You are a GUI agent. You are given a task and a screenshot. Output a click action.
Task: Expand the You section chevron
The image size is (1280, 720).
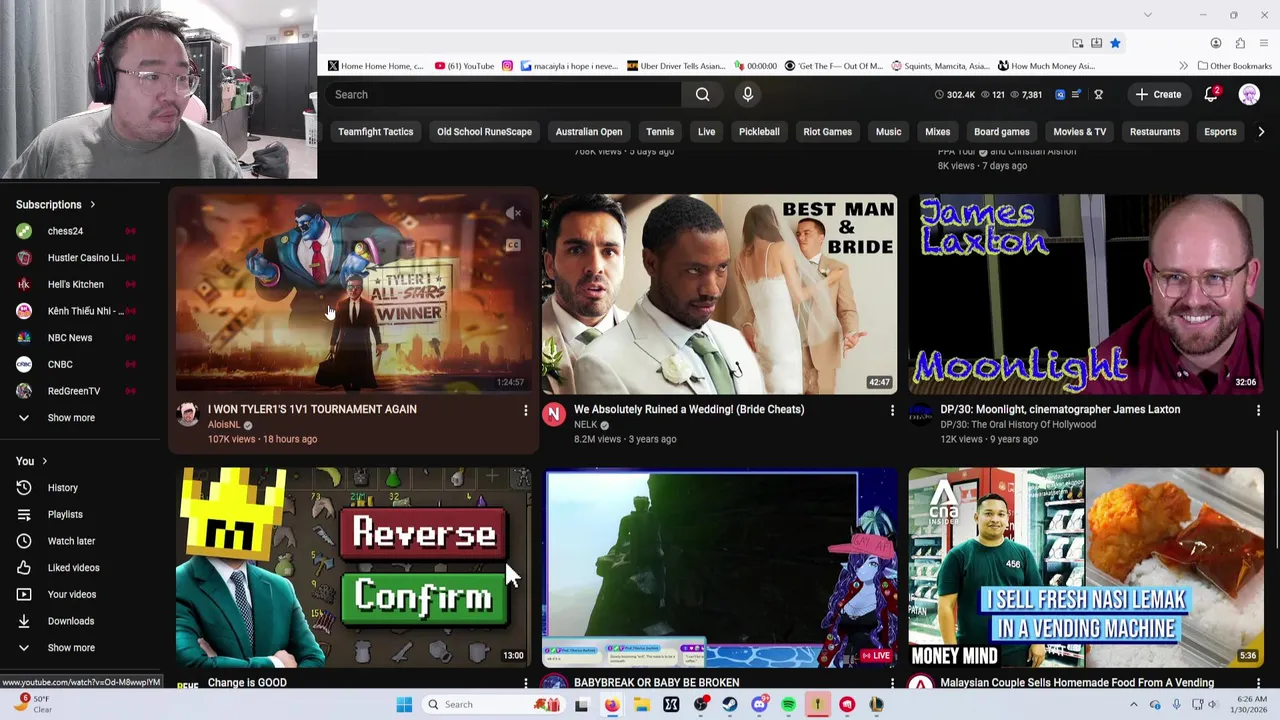tap(45, 461)
